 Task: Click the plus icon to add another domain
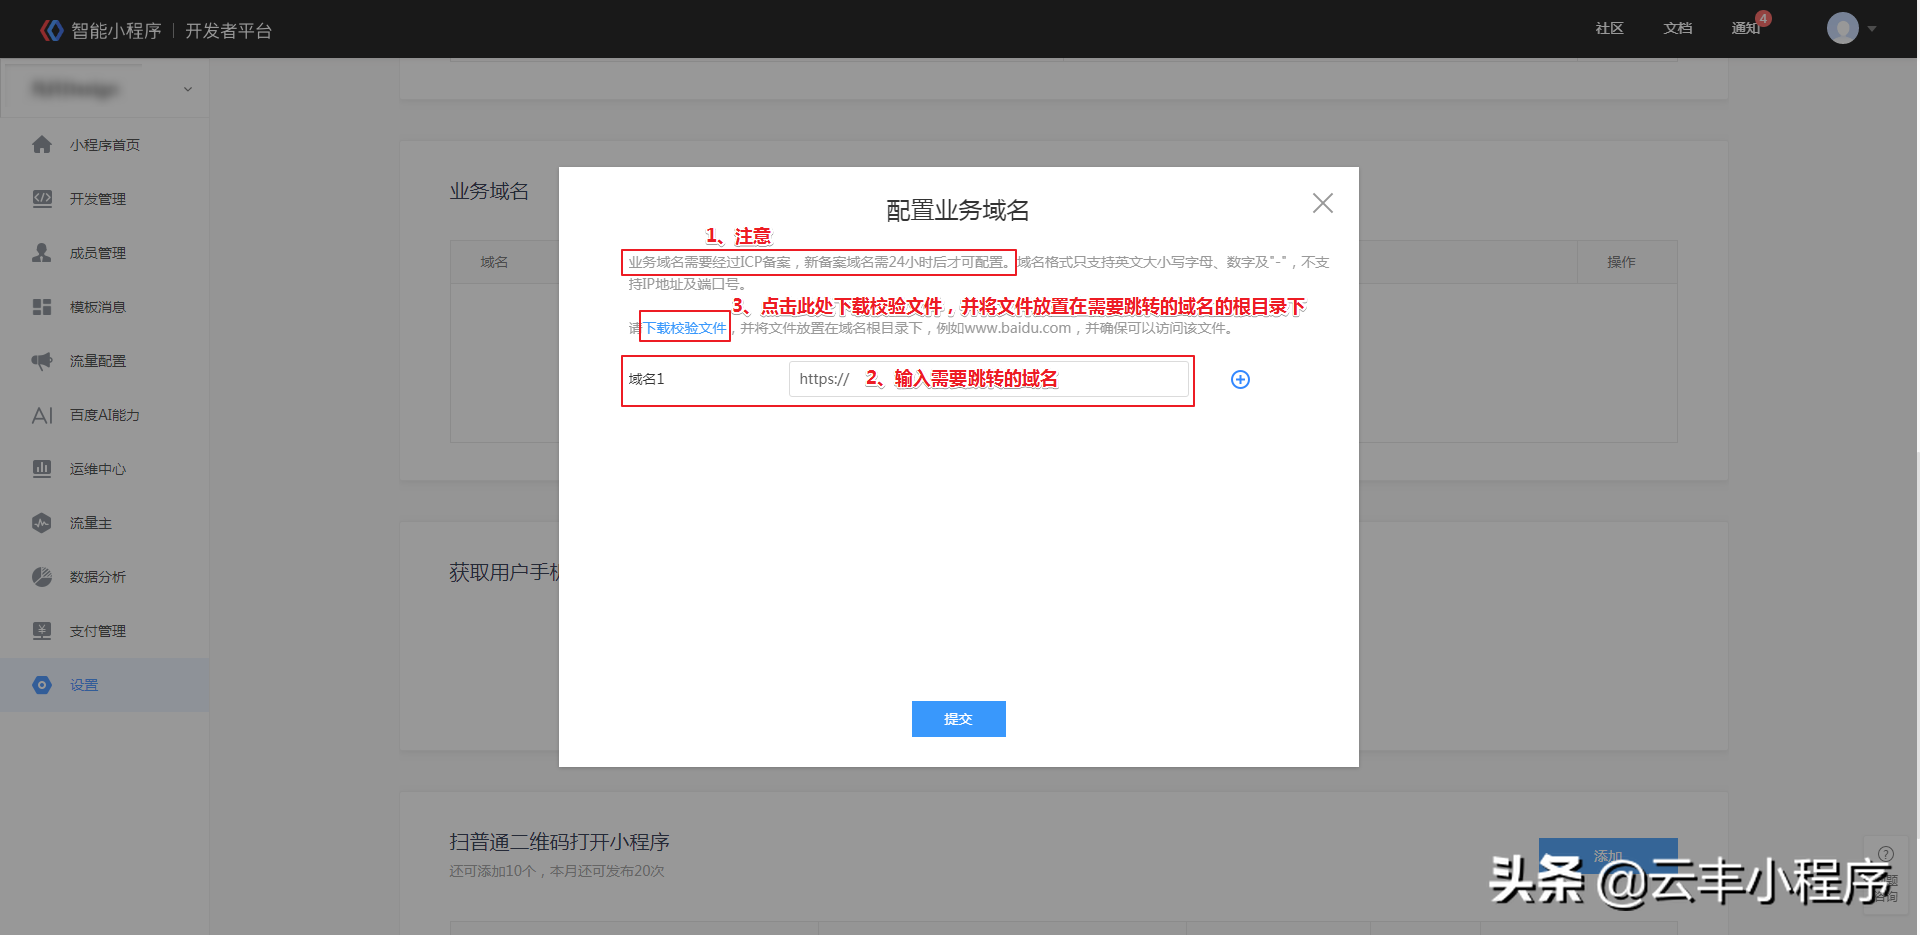point(1240,379)
